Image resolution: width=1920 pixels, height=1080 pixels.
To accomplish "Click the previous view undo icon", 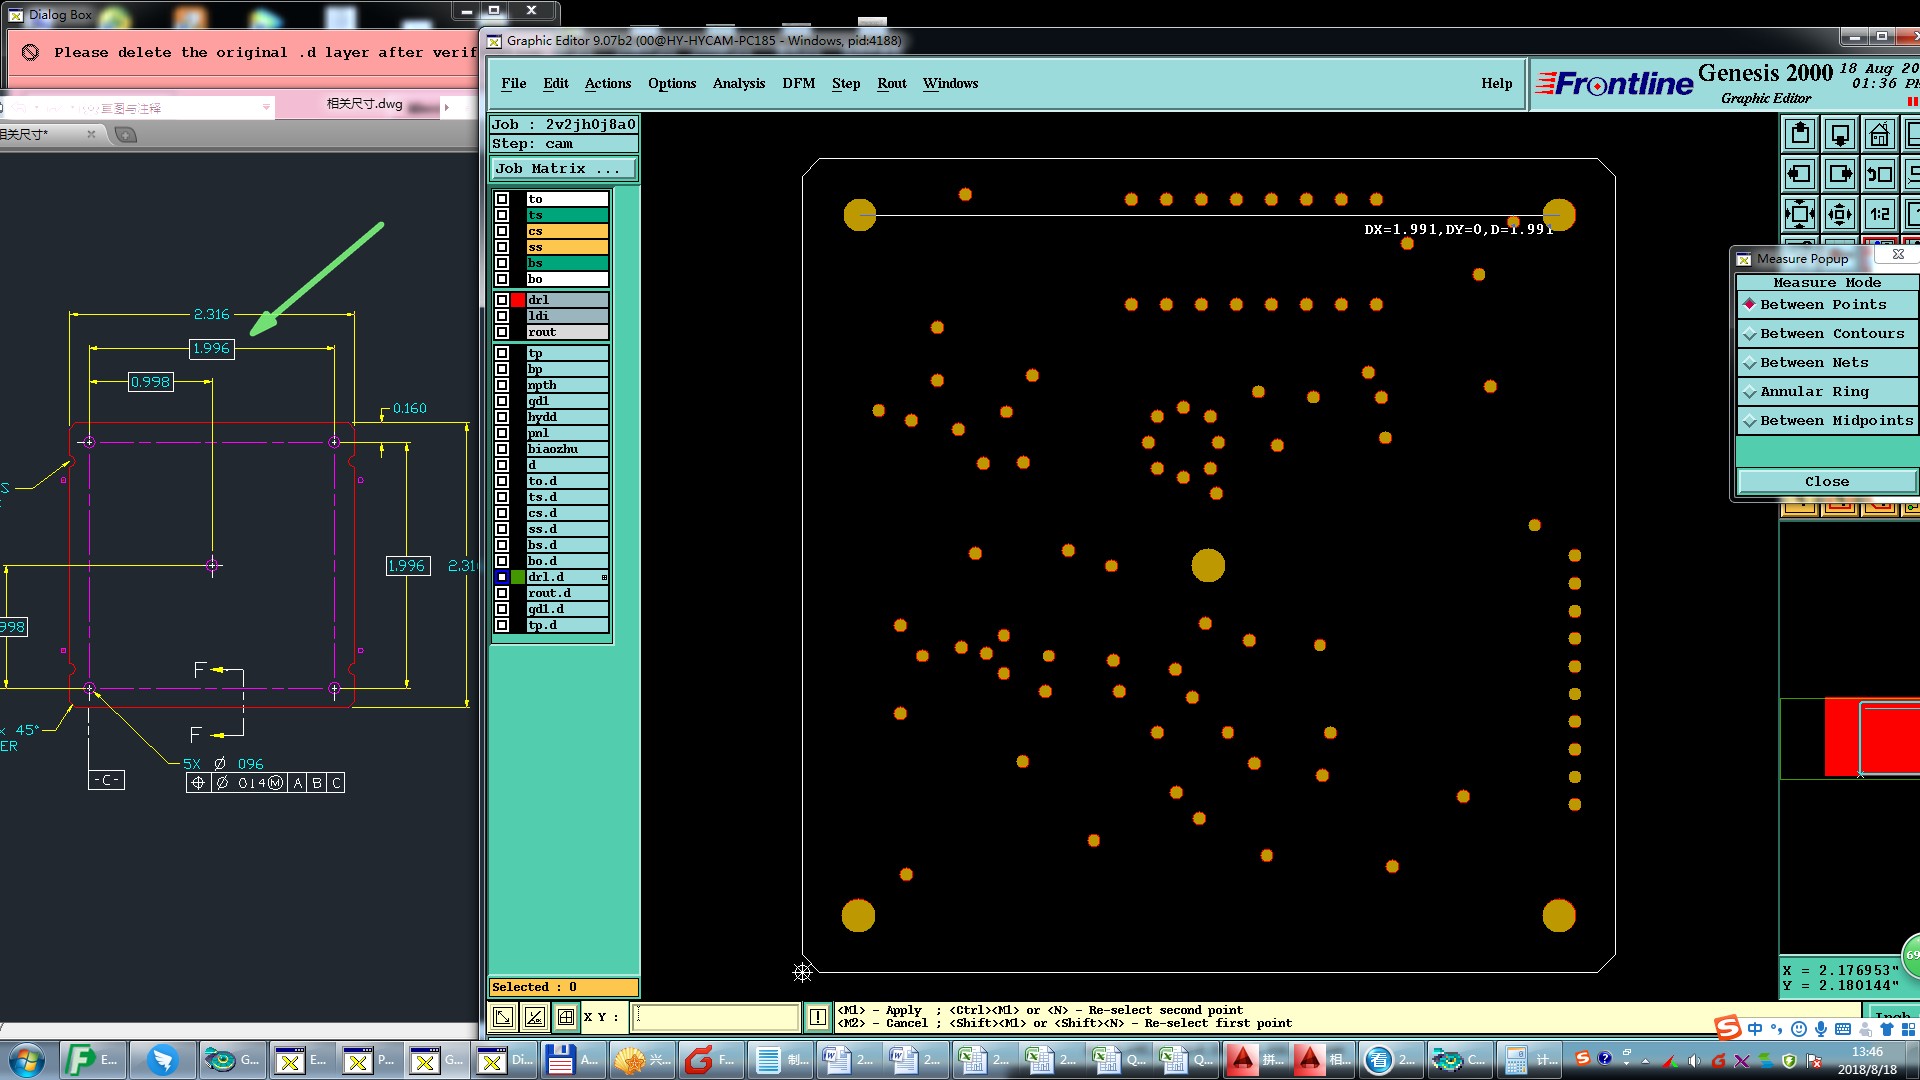I will coord(1879,173).
